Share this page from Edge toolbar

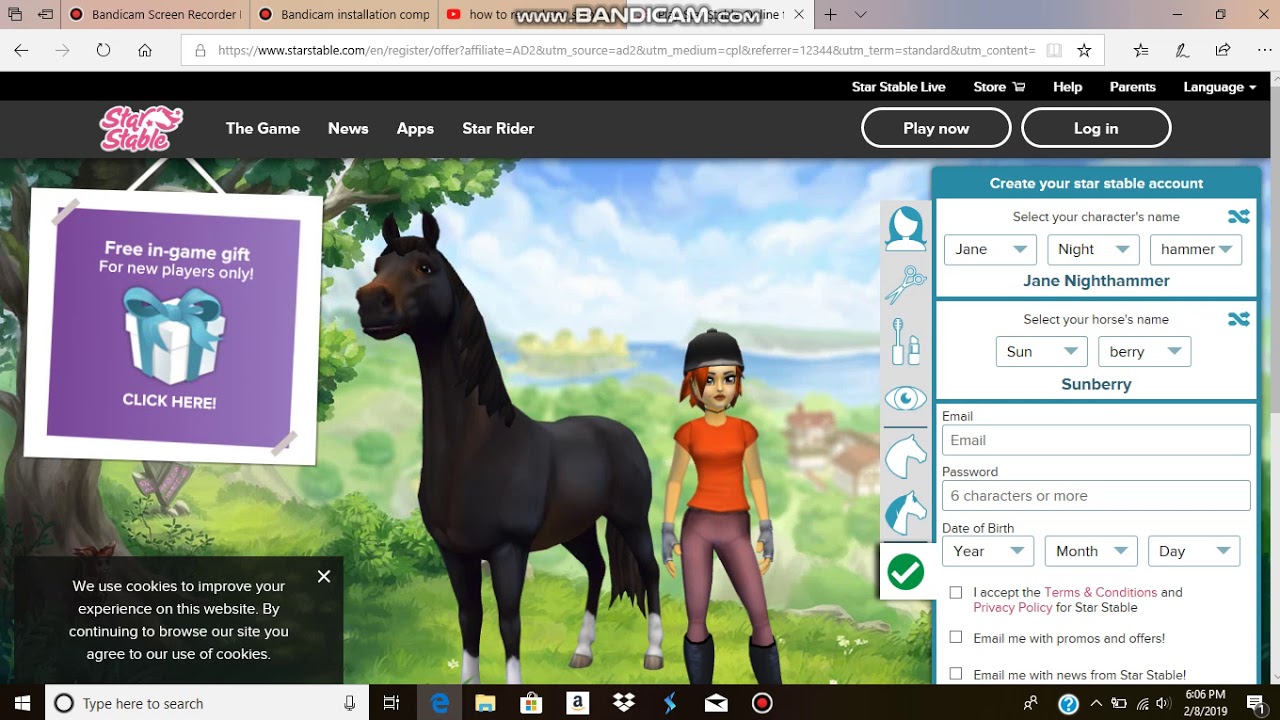click(1222, 50)
